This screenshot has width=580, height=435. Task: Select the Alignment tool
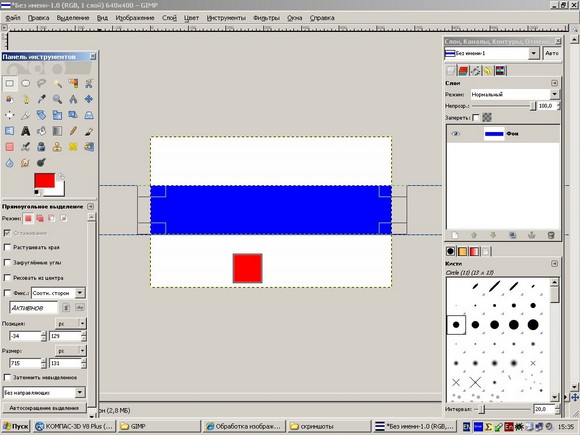[10, 115]
